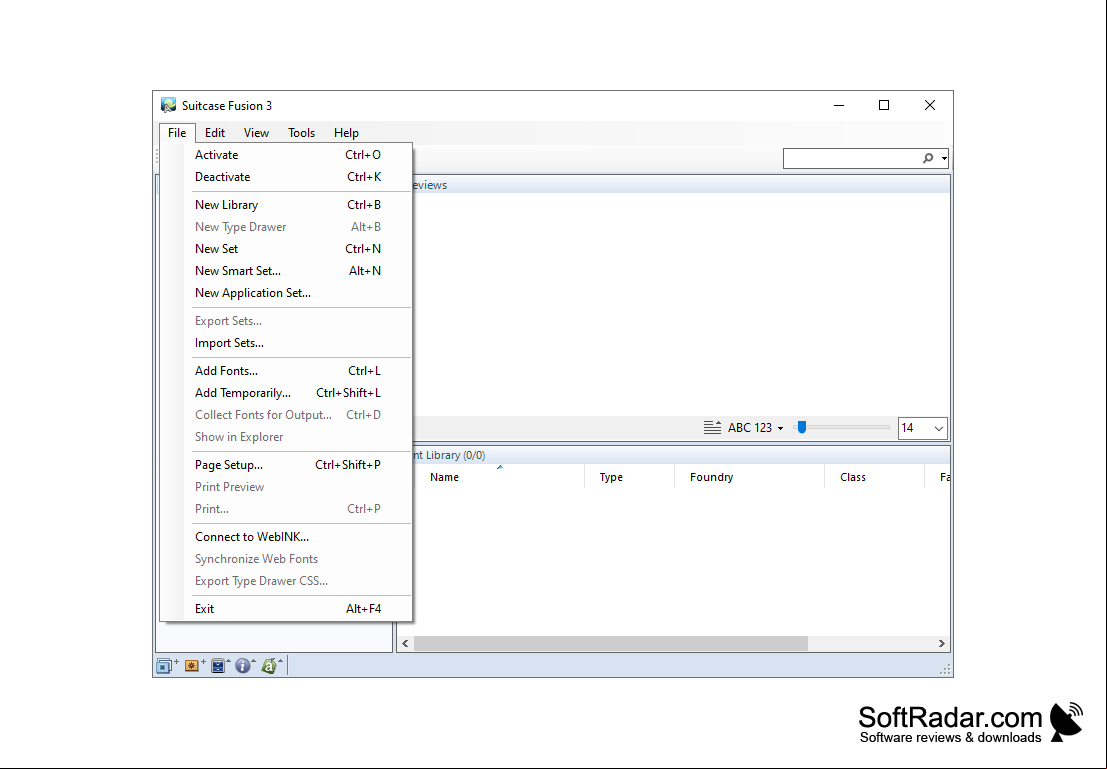Open the View menu
Viewport: 1107px width, 769px height.
click(x=256, y=133)
